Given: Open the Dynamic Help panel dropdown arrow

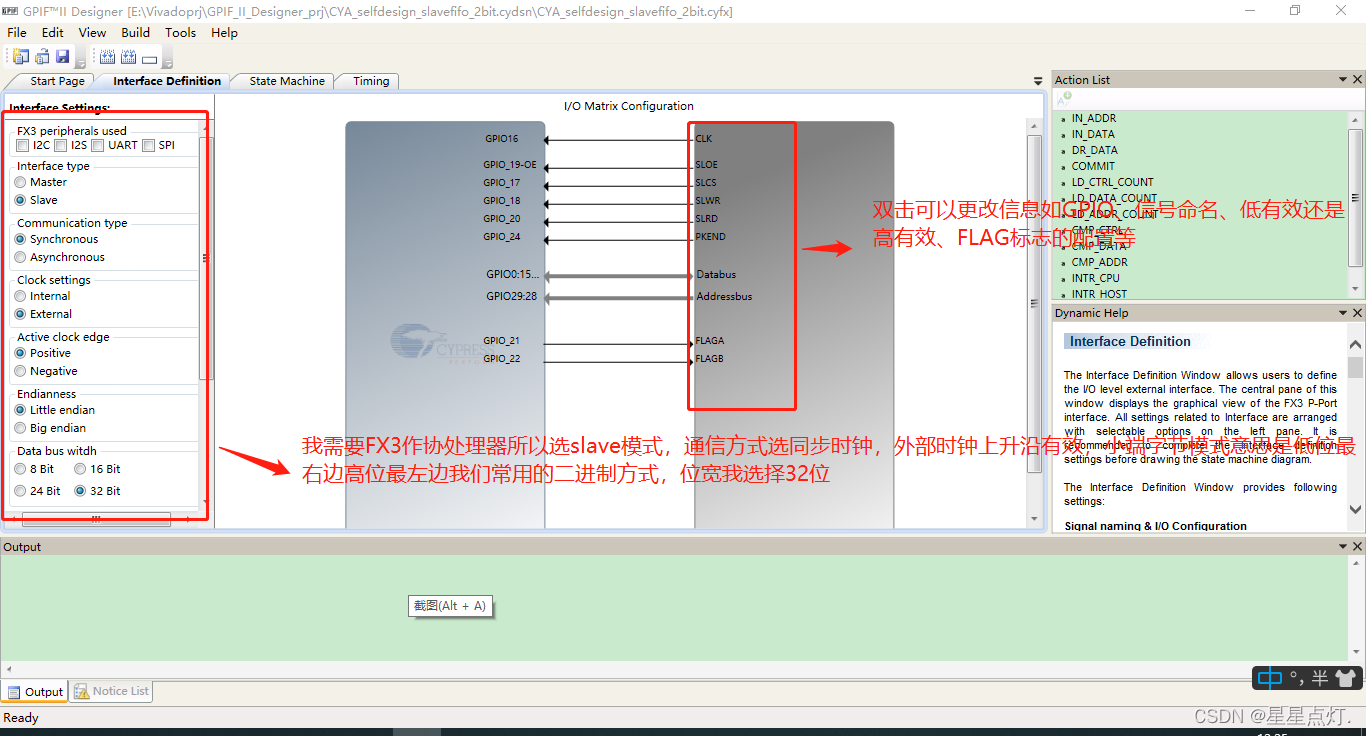Looking at the screenshot, I should pyautogui.click(x=1343, y=312).
